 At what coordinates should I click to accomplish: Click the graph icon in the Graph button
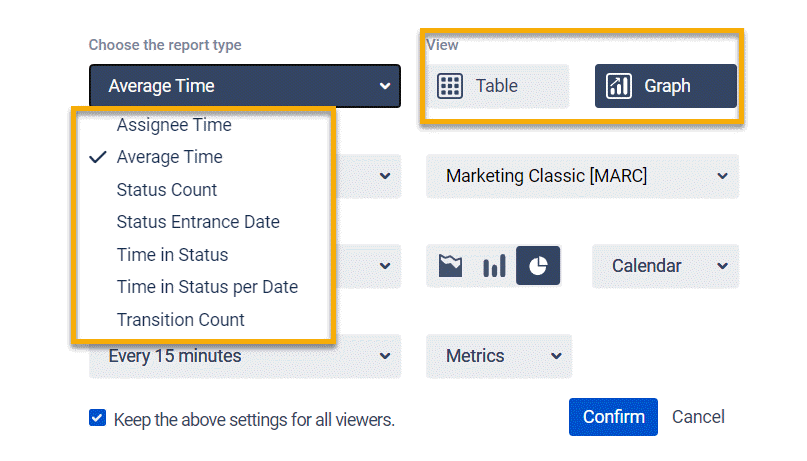point(619,86)
